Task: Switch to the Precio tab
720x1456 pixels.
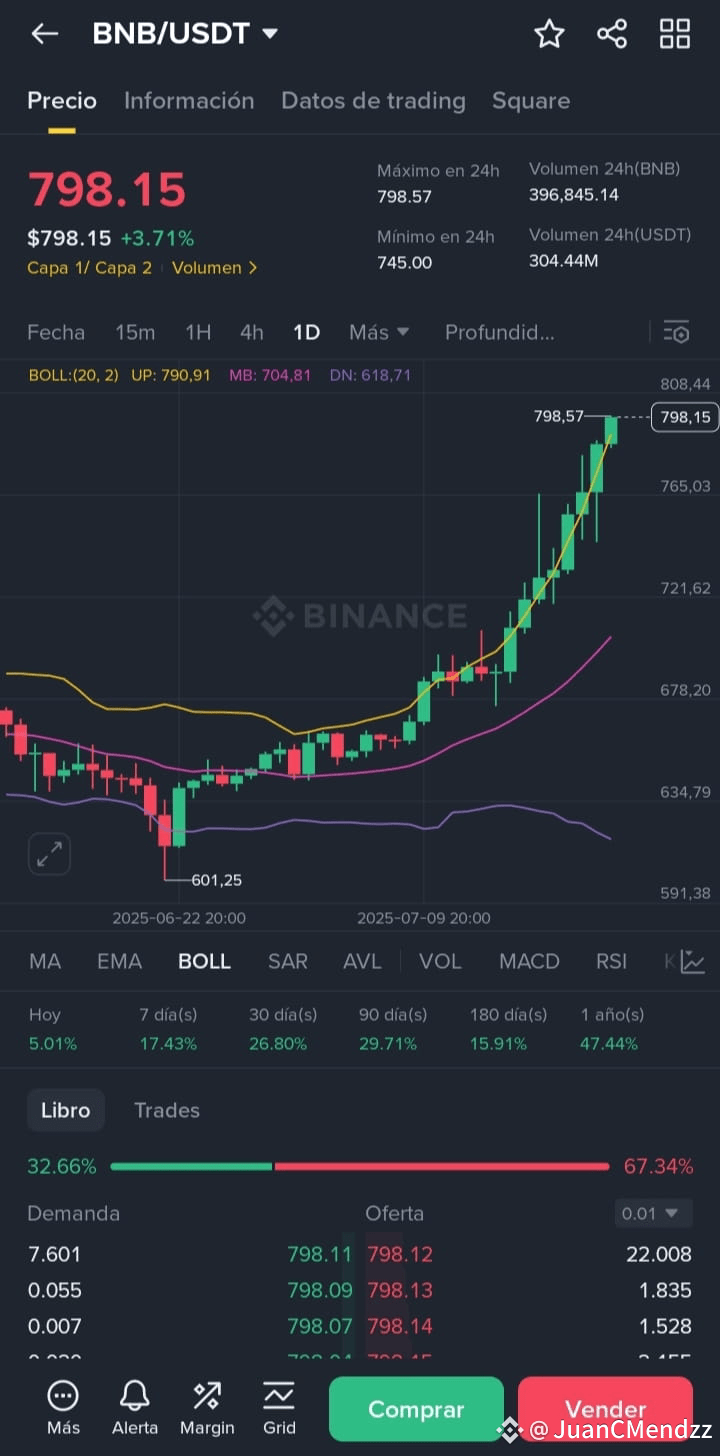Action: click(x=62, y=101)
